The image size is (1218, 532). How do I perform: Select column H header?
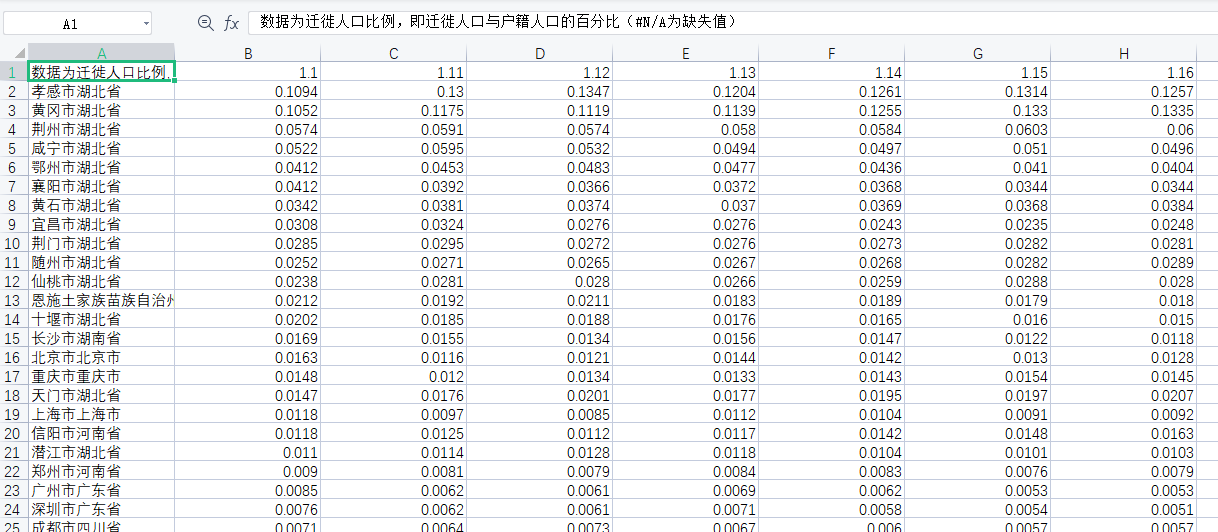point(1124,53)
